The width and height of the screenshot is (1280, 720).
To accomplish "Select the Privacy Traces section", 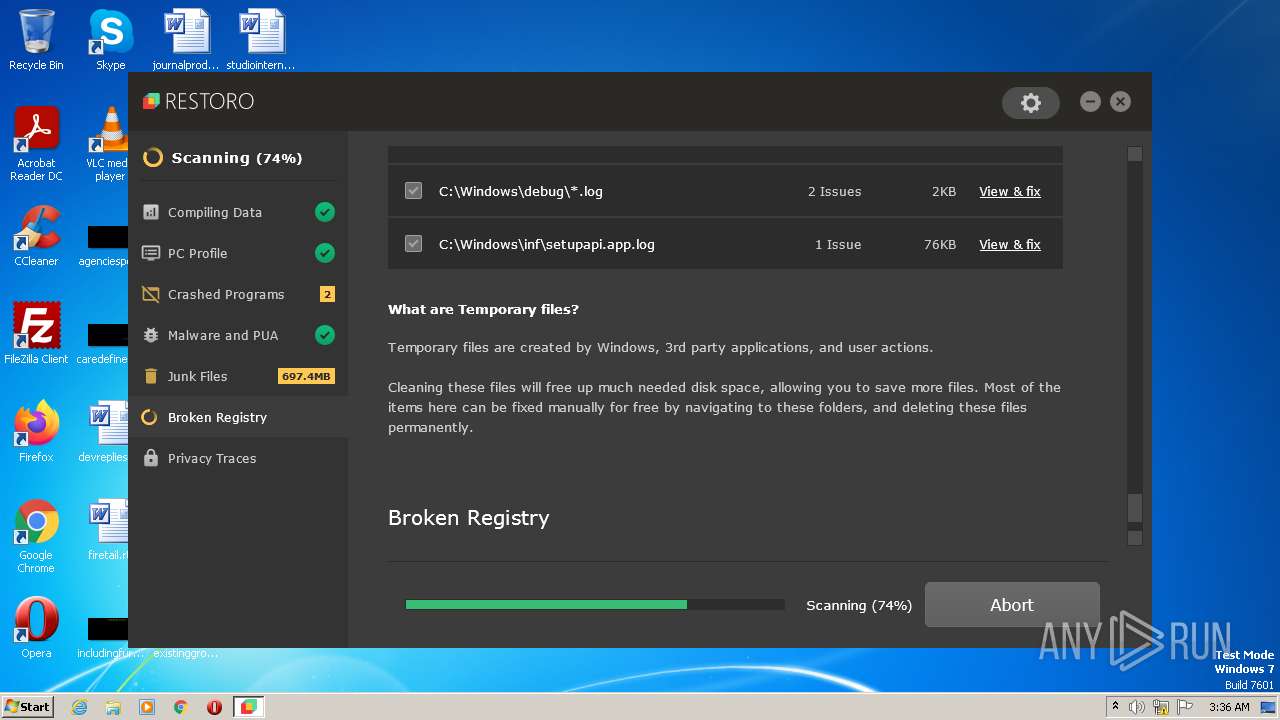I will click(x=238, y=458).
